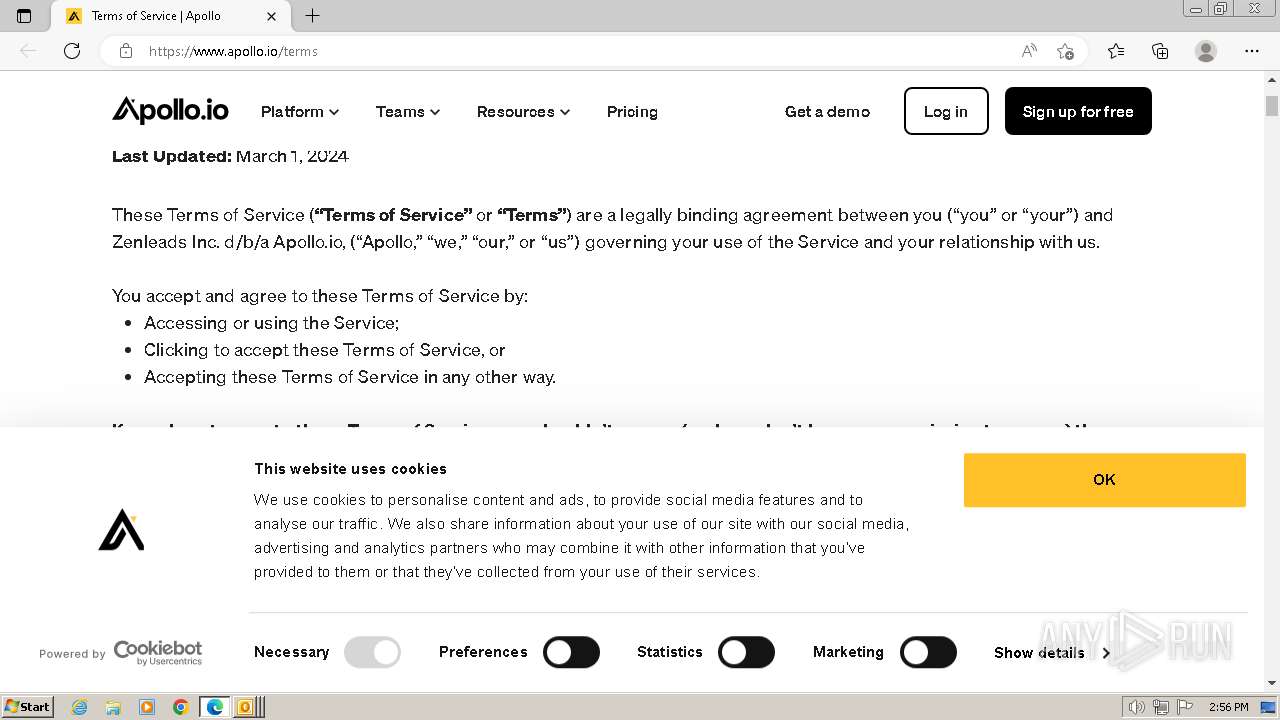Open a new browser tab
This screenshot has width=1280, height=720.
click(x=313, y=16)
